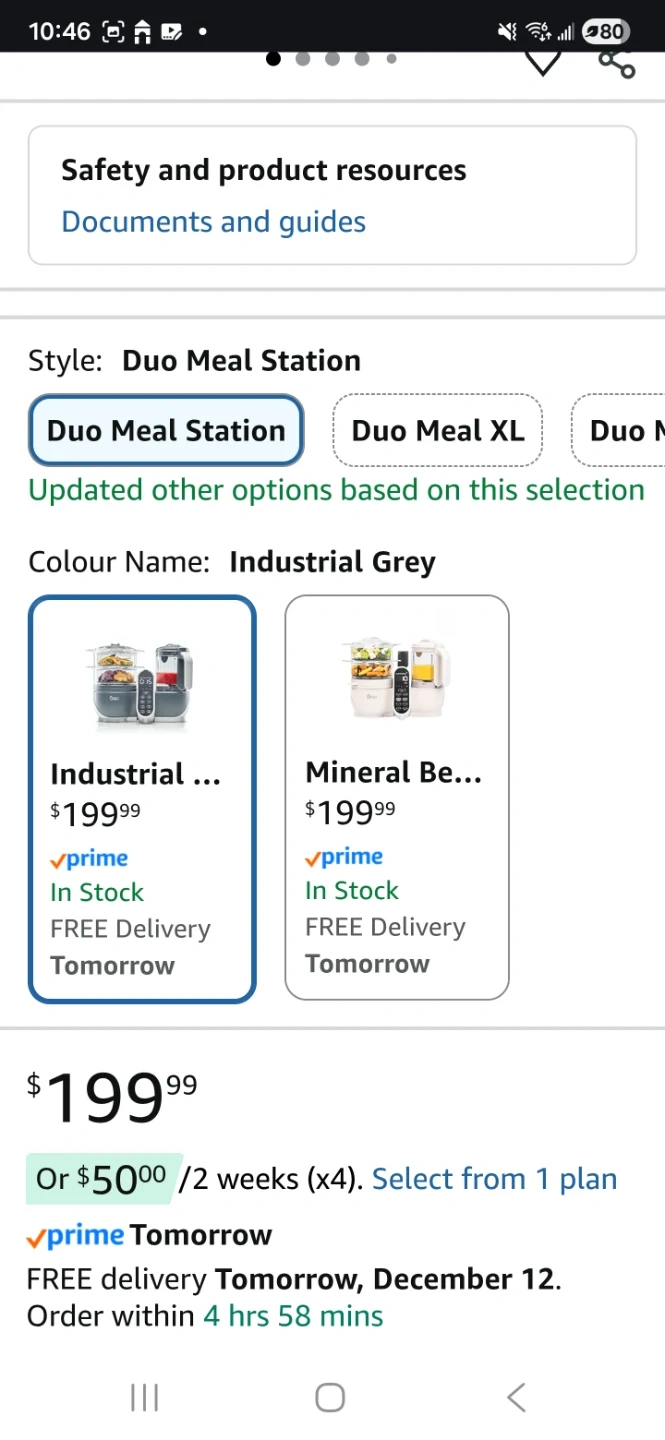Tap the Mineral Beige product thumbnail image

point(397,679)
